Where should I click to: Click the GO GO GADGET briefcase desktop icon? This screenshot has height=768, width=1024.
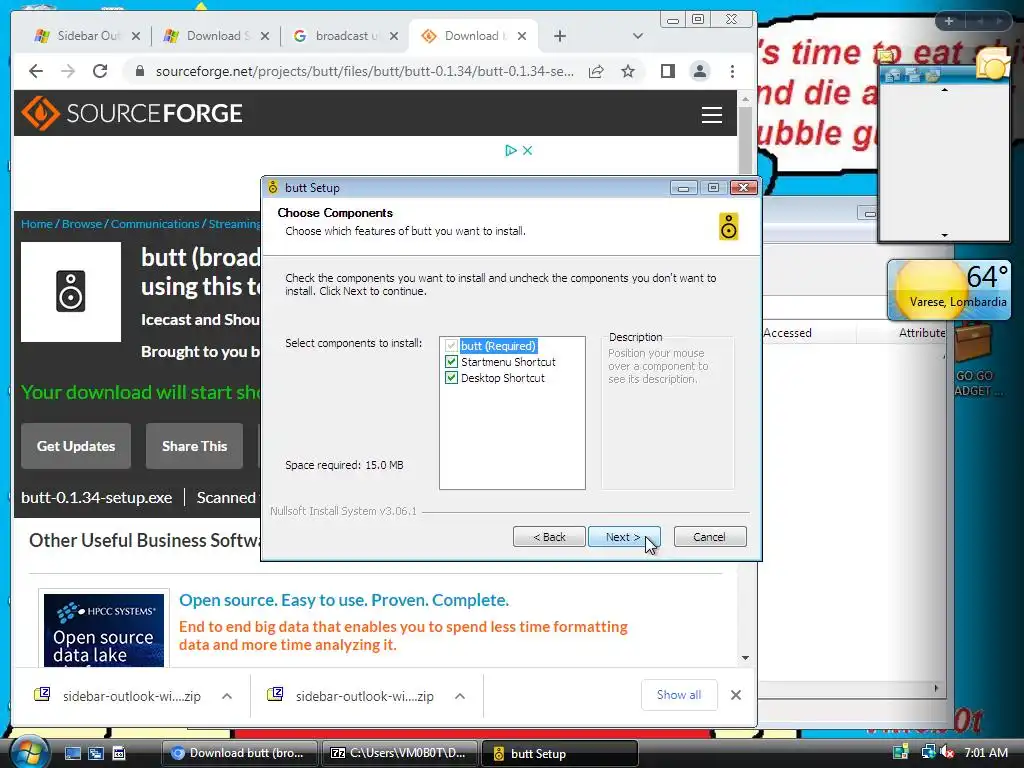tap(973, 360)
